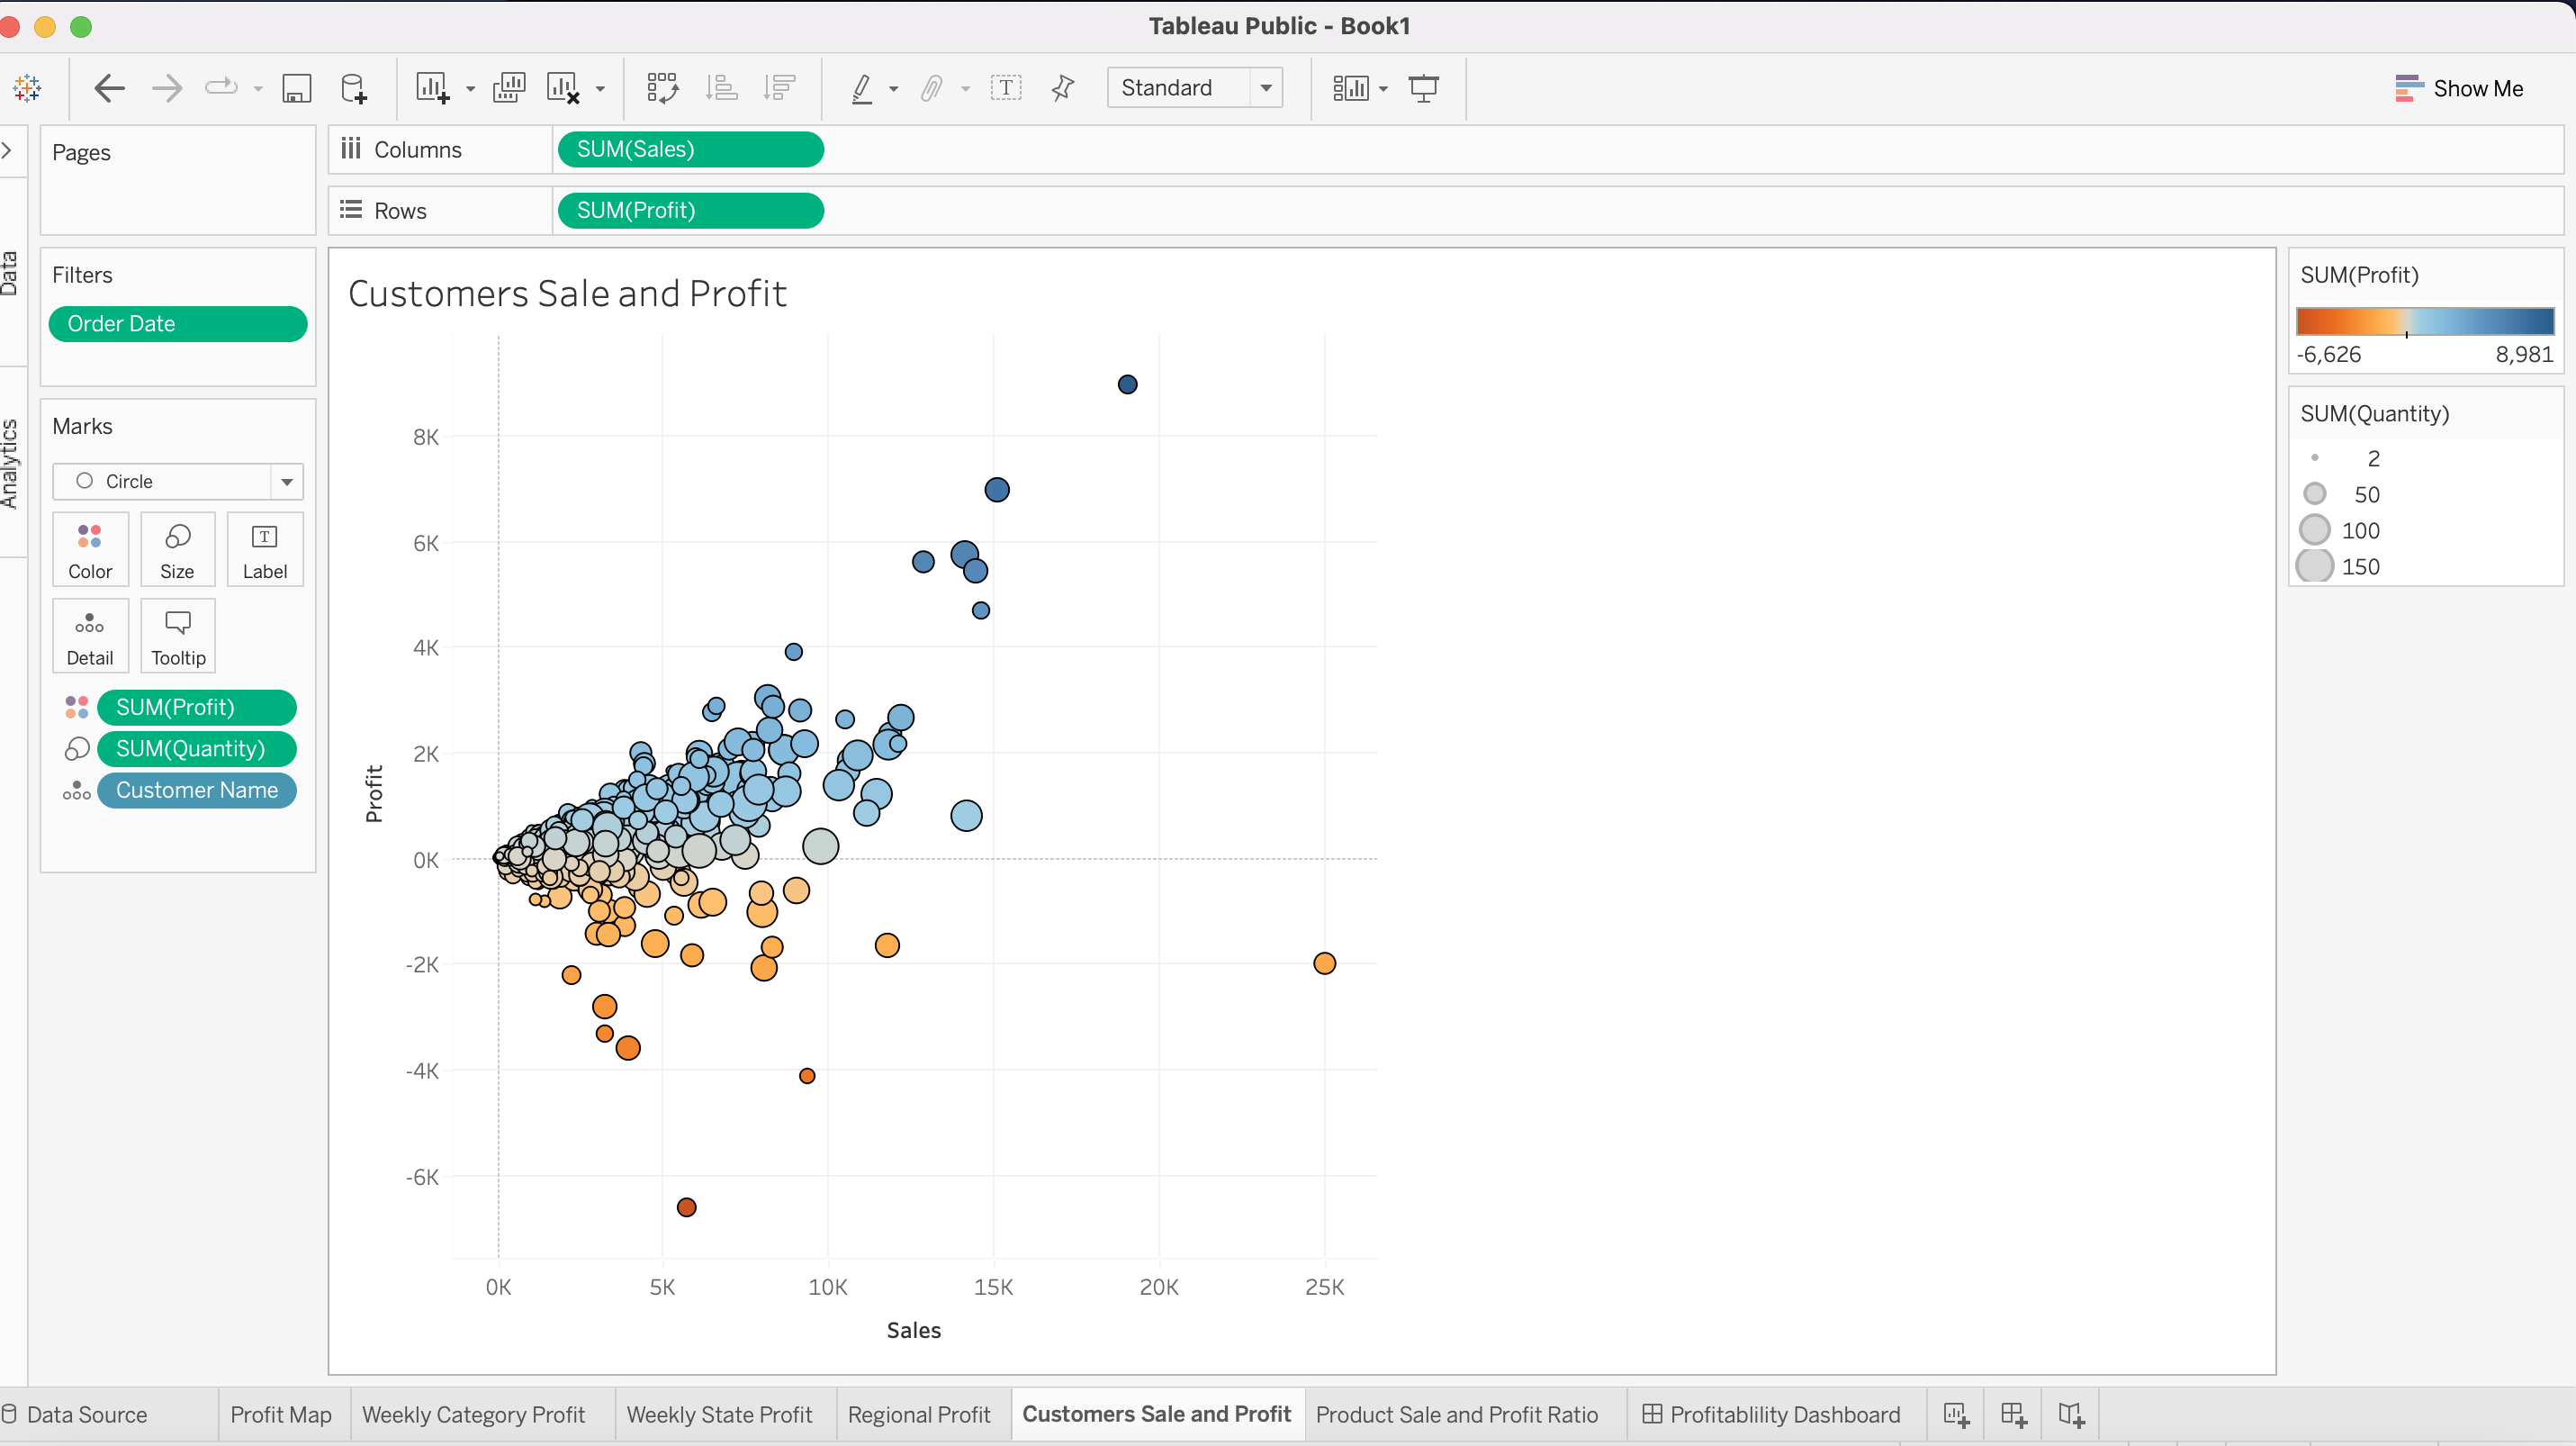The width and height of the screenshot is (2576, 1446).
Task: Select the darkest blue top scatter point
Action: 1127,384
